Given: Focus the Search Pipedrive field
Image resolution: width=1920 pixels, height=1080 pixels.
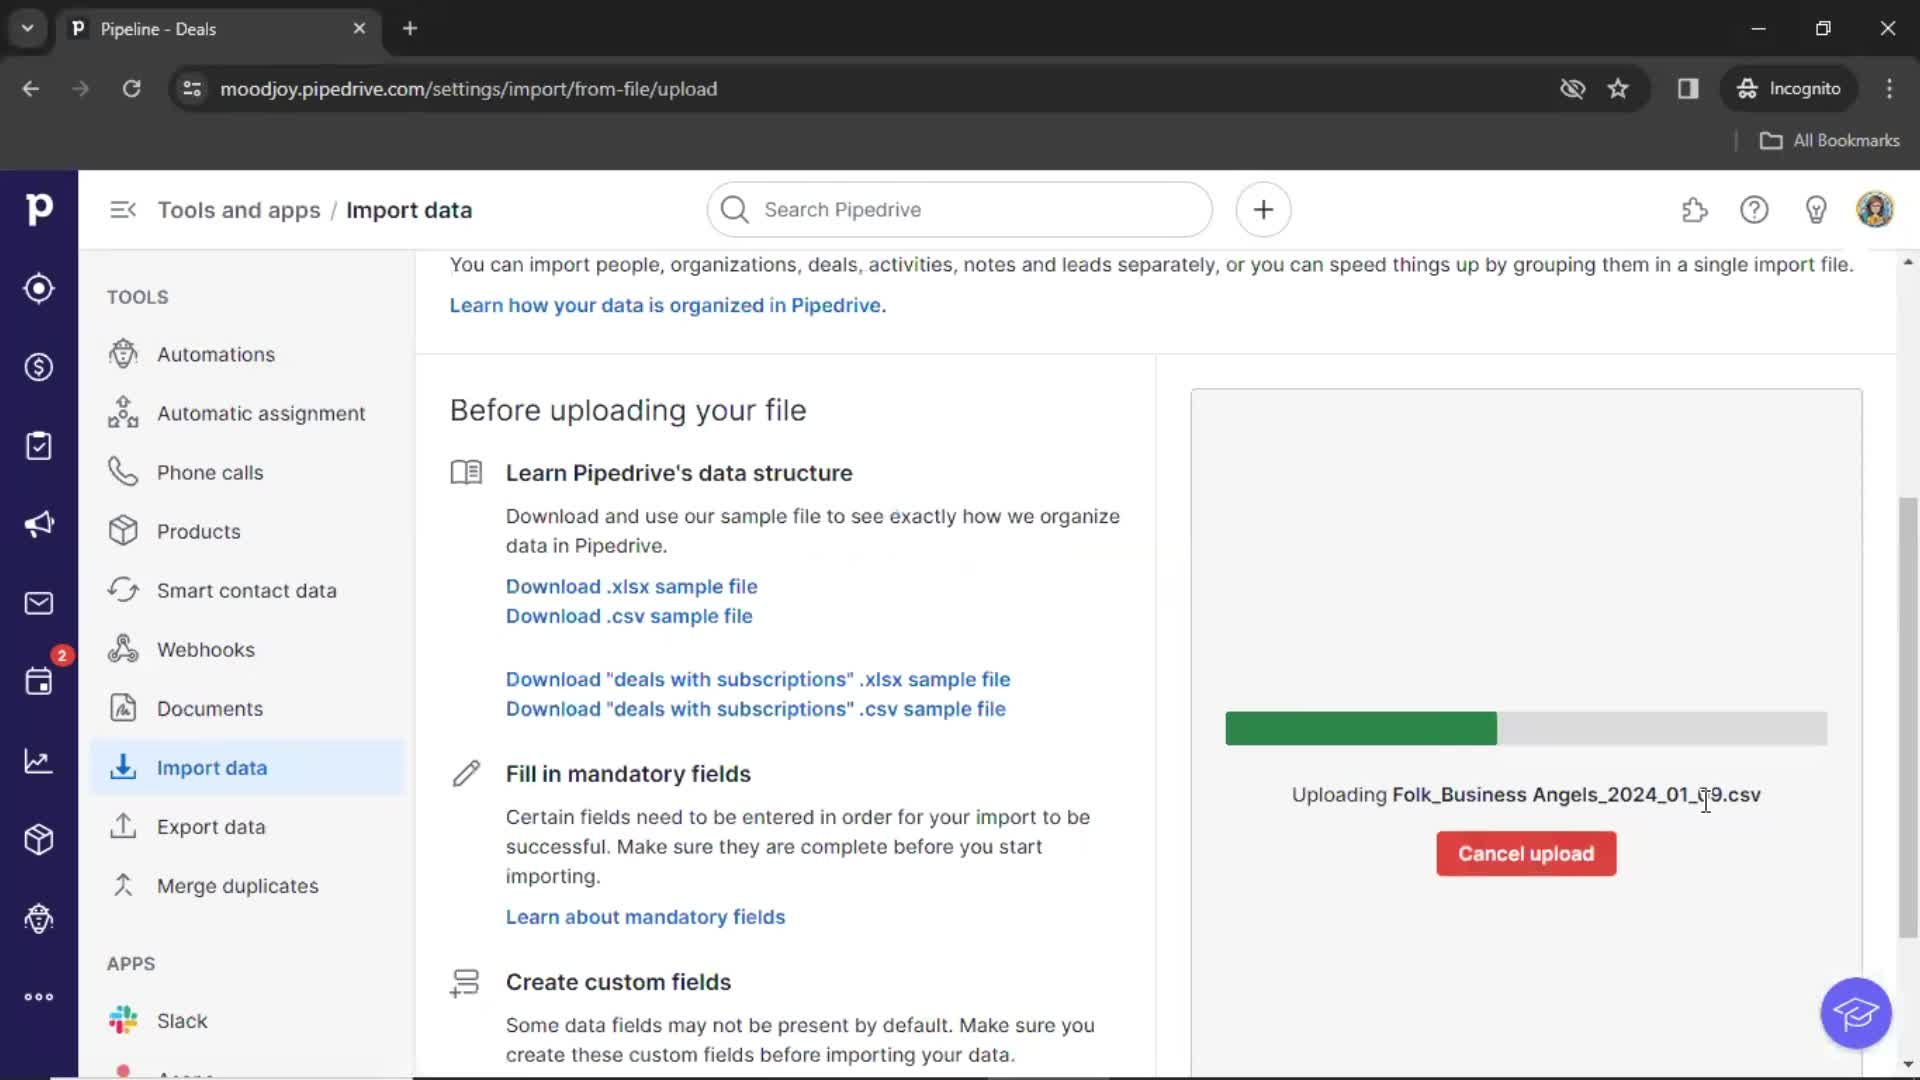Looking at the screenshot, I should coord(959,210).
